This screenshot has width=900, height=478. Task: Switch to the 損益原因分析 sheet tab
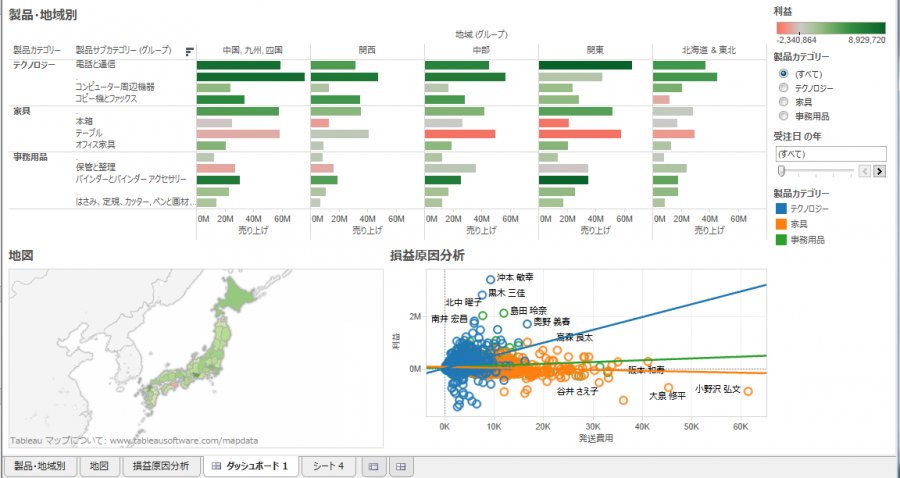click(x=161, y=466)
